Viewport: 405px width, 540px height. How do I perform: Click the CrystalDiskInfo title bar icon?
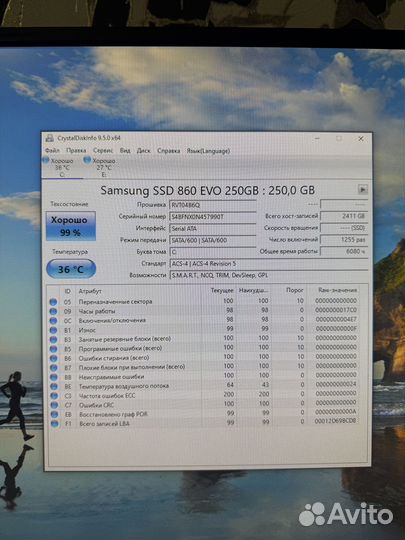coord(50,138)
